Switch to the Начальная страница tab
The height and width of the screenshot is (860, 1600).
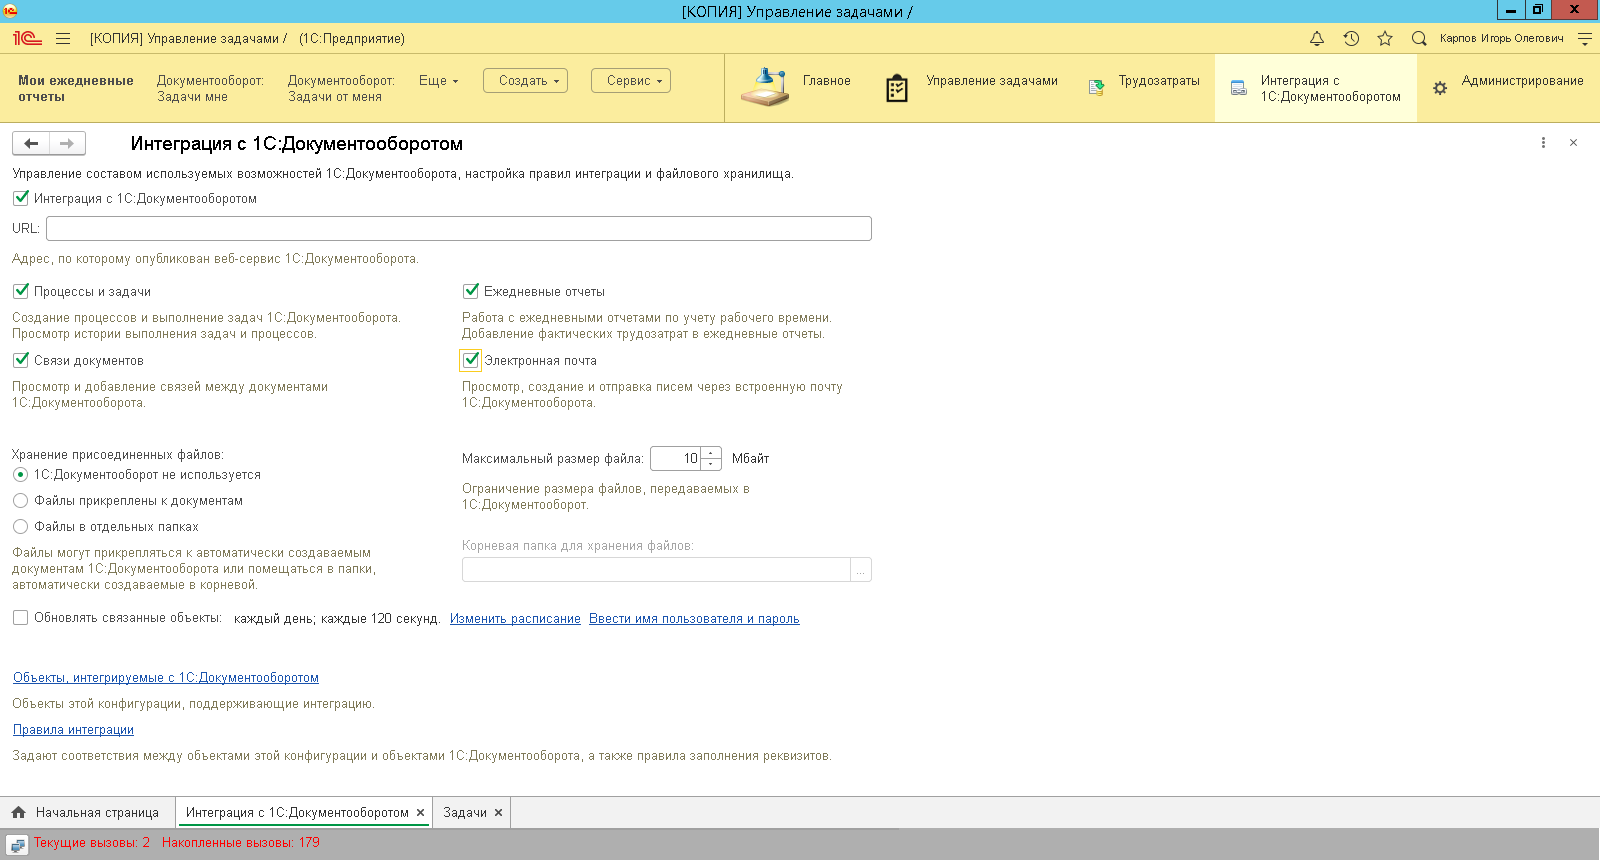[88, 813]
